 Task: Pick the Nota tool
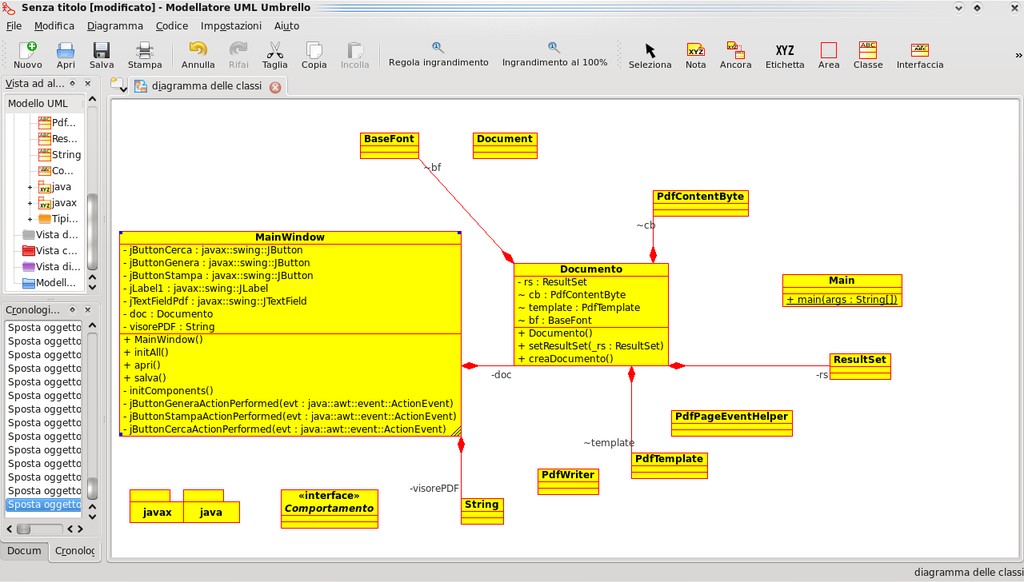[x=695, y=54]
